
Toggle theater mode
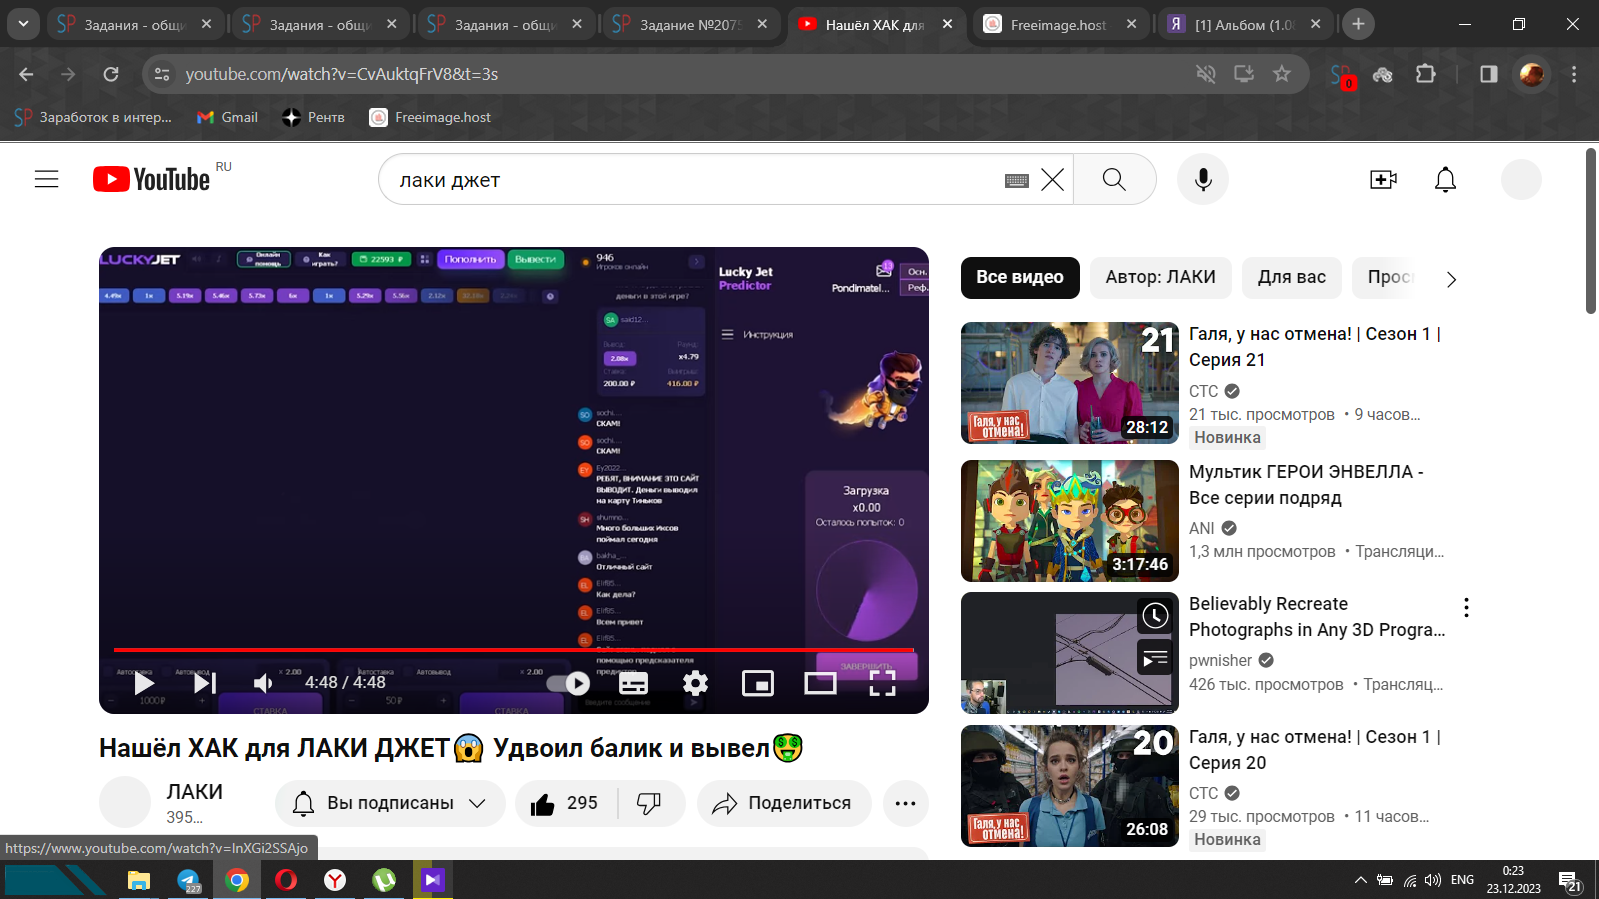coord(820,683)
